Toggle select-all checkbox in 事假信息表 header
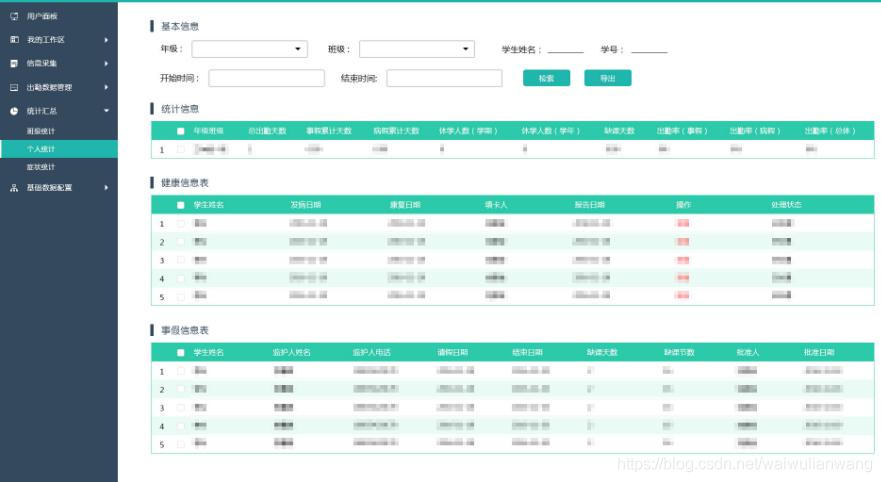The height and width of the screenshot is (482, 881). click(x=180, y=353)
